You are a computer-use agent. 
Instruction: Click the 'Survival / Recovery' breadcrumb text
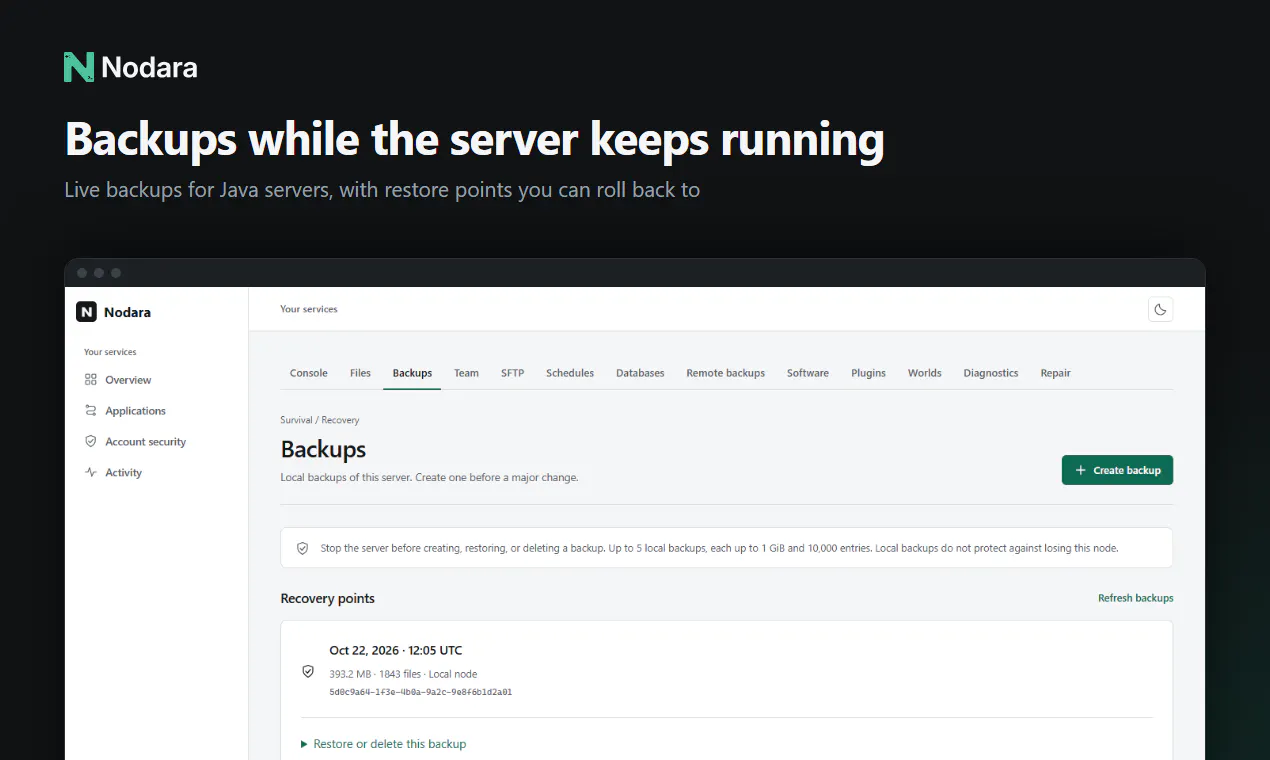320,420
